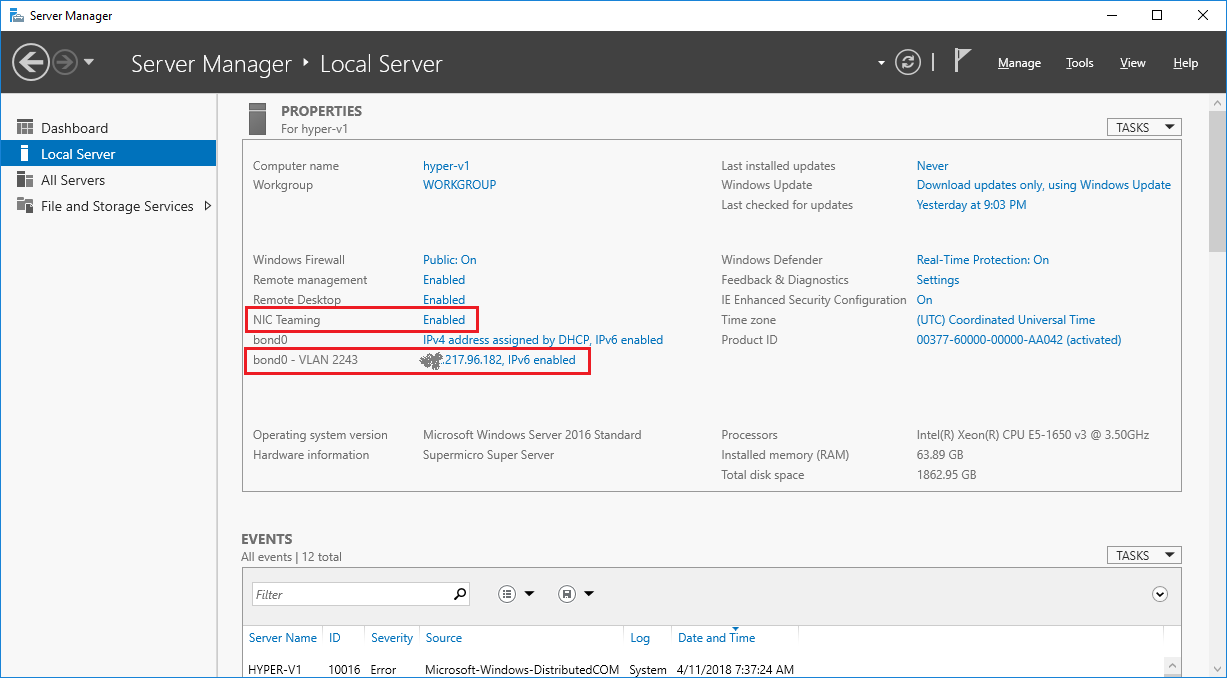This screenshot has height=678, width=1227.
Task: Click the refresh icon in header
Action: (907, 63)
